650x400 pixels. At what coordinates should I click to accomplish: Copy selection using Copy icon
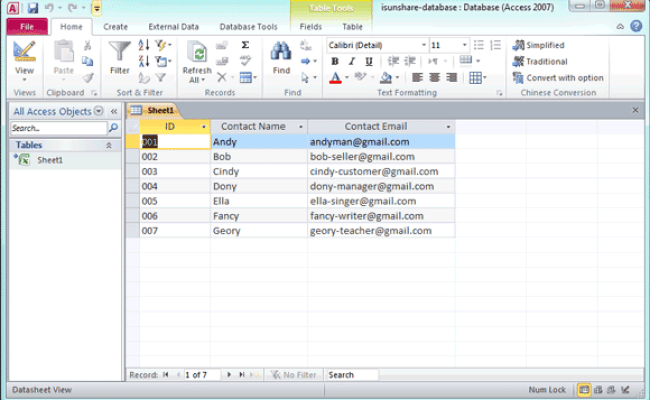pyautogui.click(x=87, y=61)
